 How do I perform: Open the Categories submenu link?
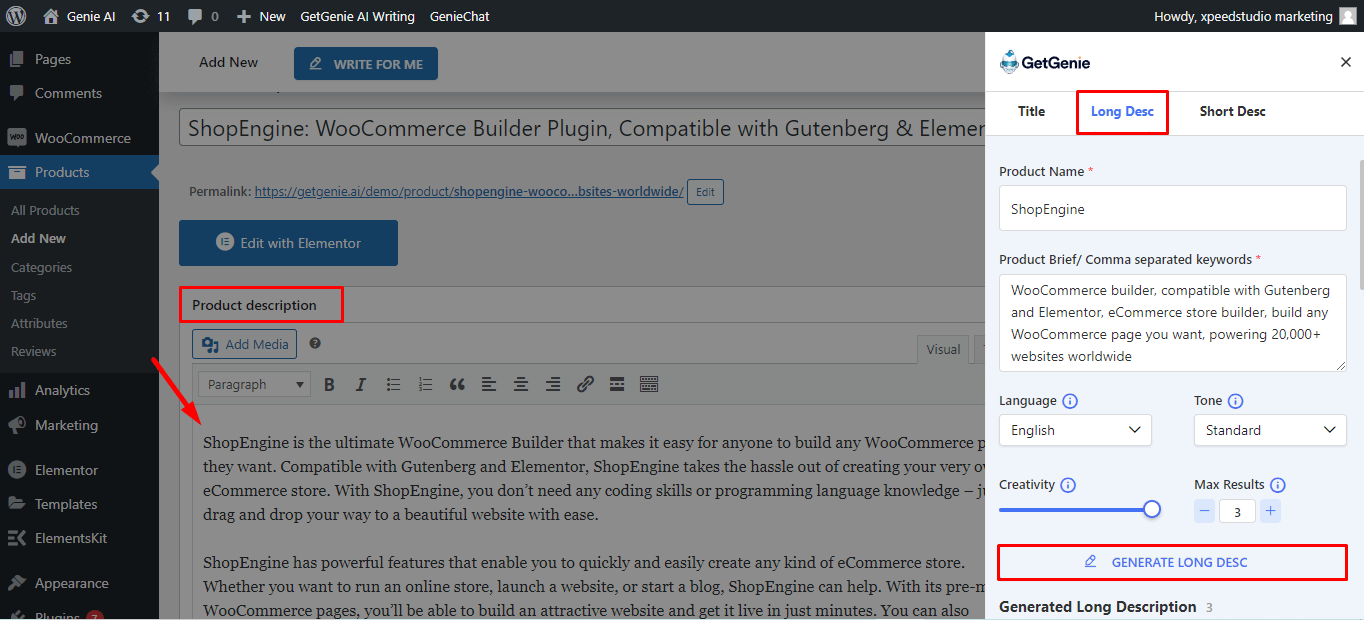coord(41,267)
